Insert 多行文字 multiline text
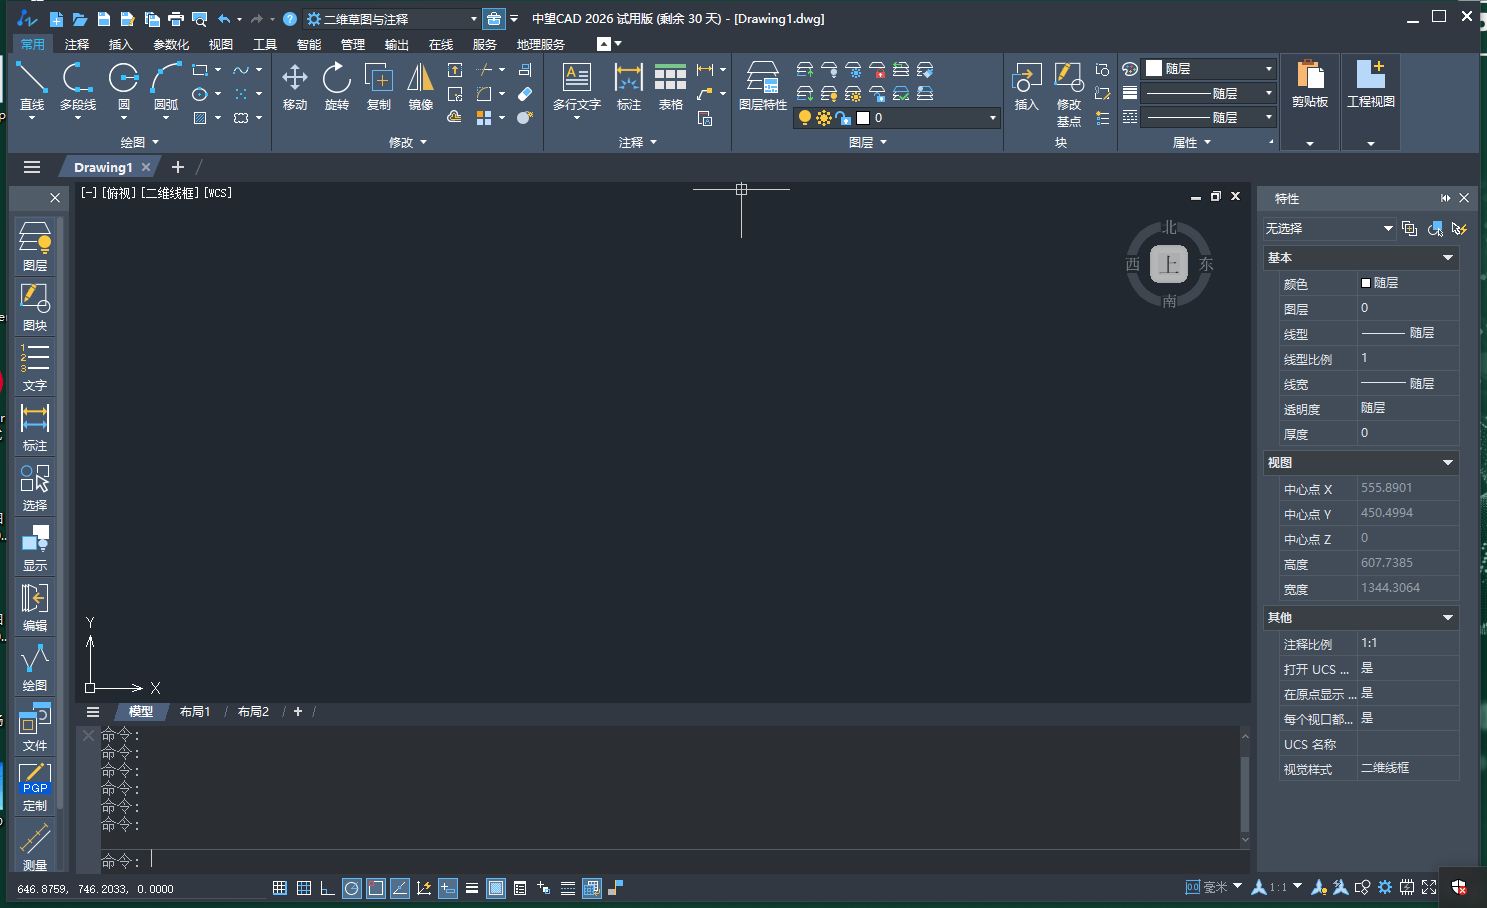Viewport: 1487px width, 908px height. 577,87
